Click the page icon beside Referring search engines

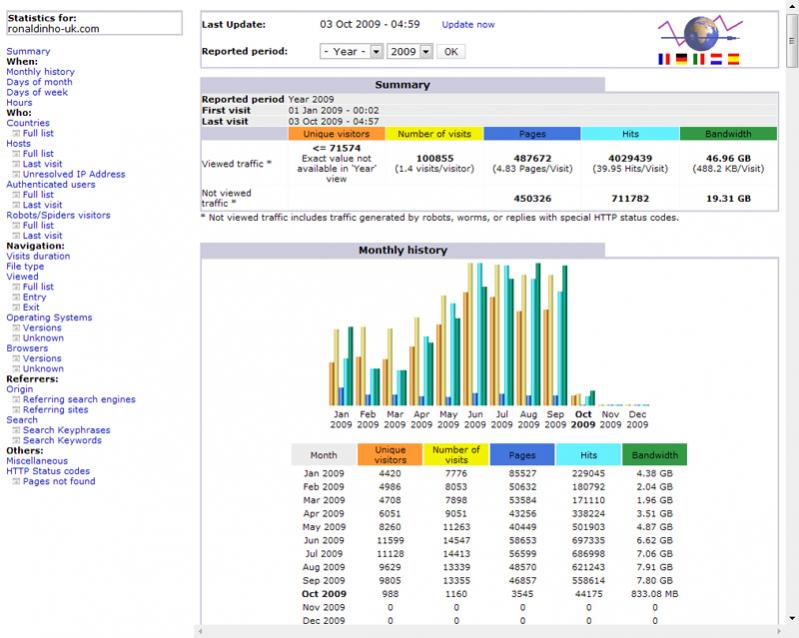click(x=15, y=400)
